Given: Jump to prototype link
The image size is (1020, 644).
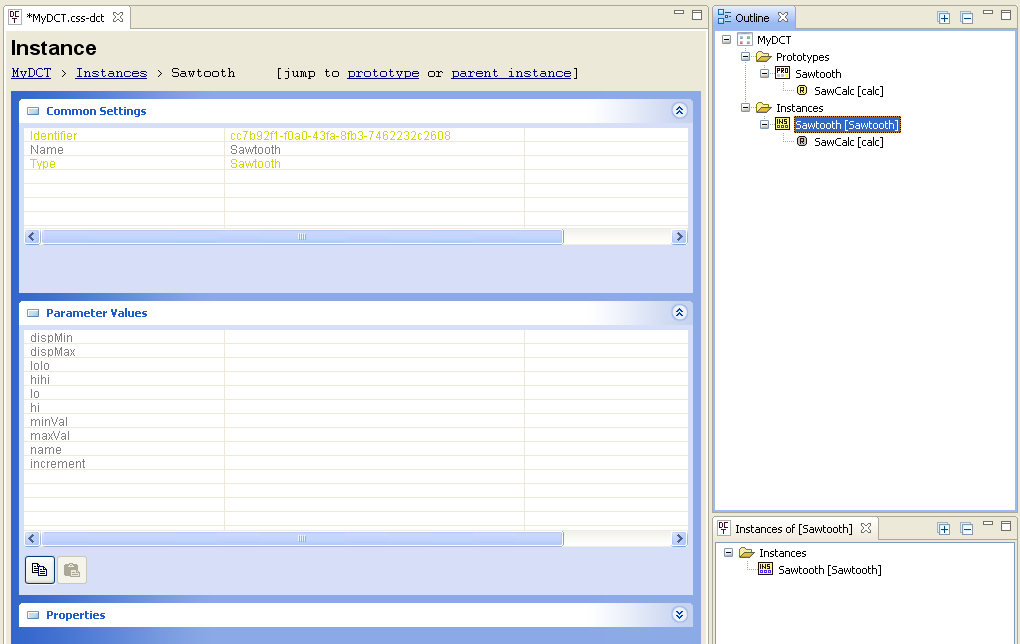Looking at the screenshot, I should (x=383, y=73).
